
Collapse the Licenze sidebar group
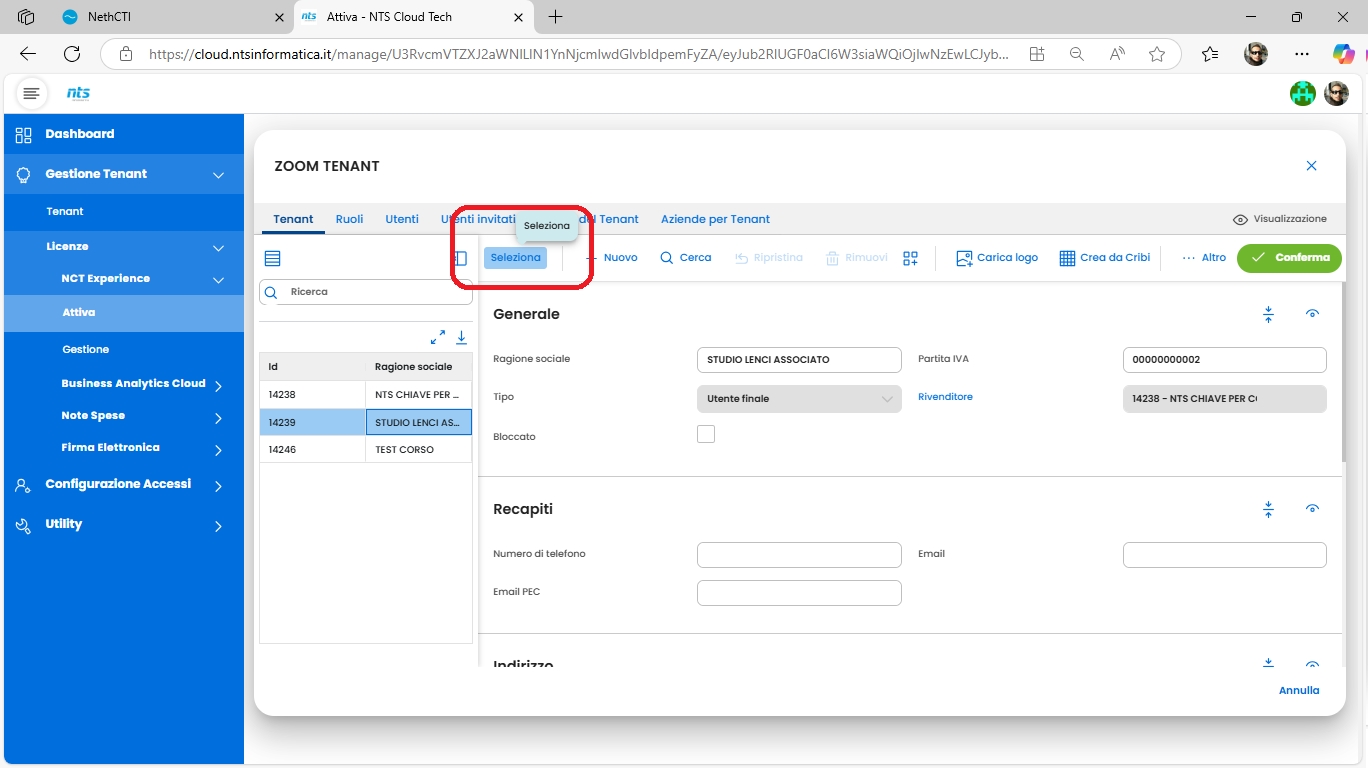(x=218, y=248)
